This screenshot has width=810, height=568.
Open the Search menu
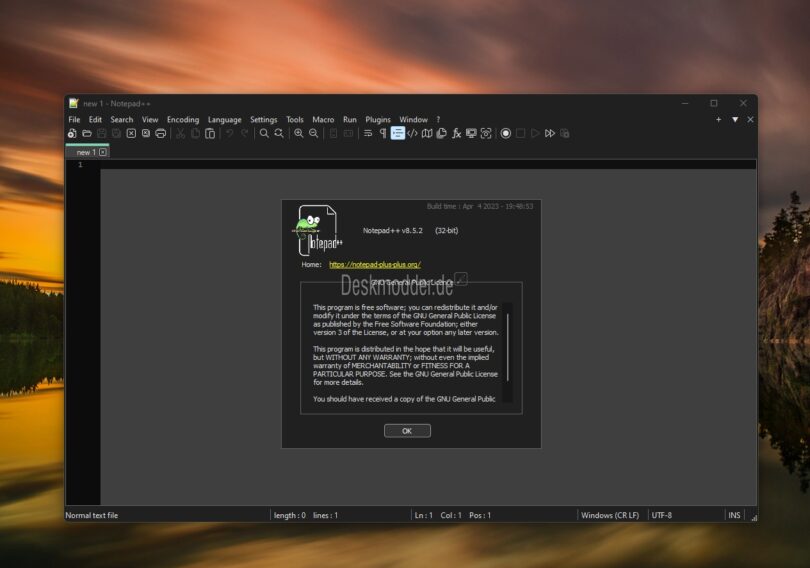[121, 119]
